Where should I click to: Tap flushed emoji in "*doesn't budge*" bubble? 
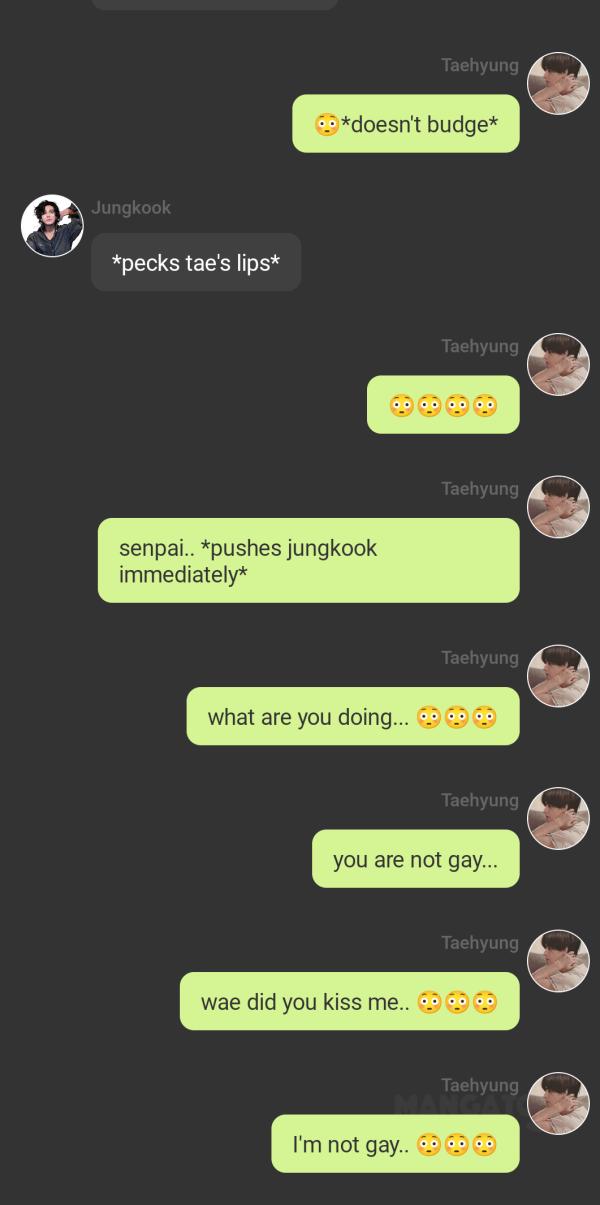(x=326, y=125)
